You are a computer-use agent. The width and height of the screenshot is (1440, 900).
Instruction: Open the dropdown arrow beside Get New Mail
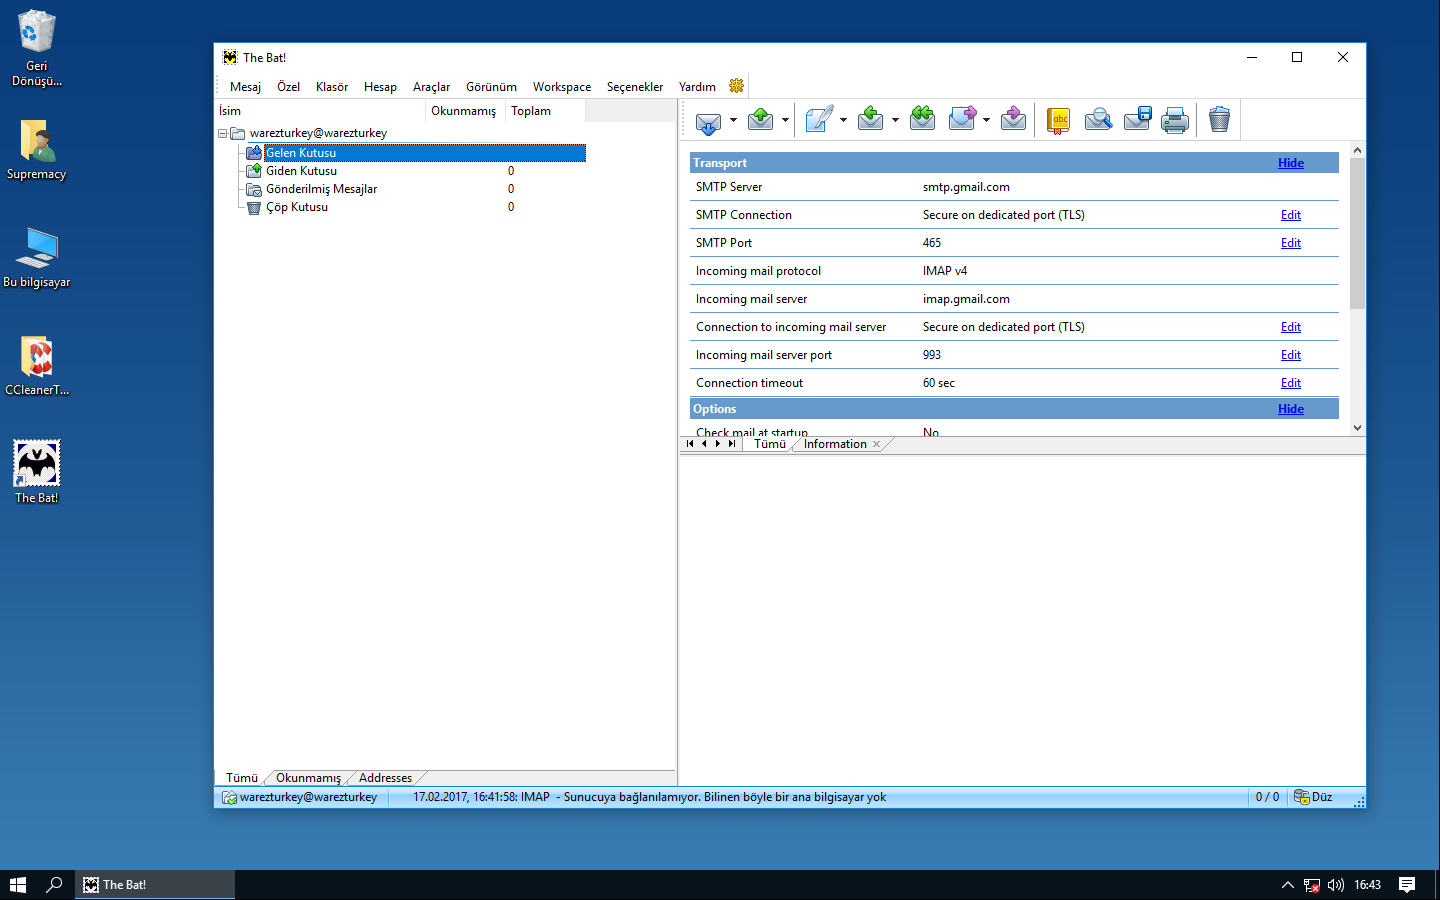point(733,120)
